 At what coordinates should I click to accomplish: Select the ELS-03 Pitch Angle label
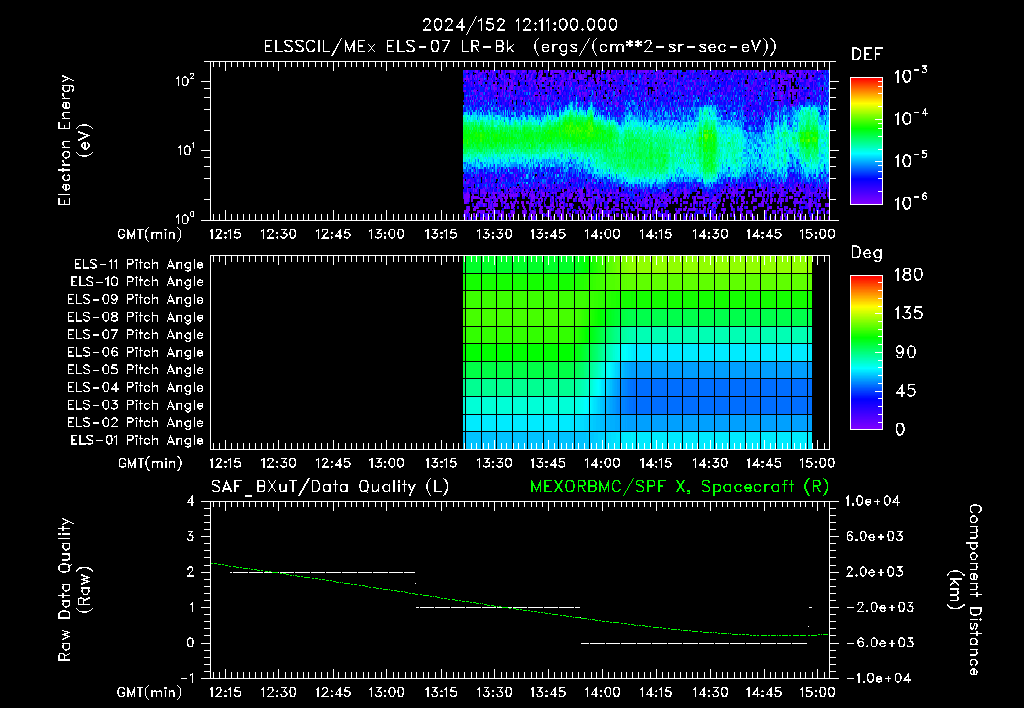(x=135, y=405)
